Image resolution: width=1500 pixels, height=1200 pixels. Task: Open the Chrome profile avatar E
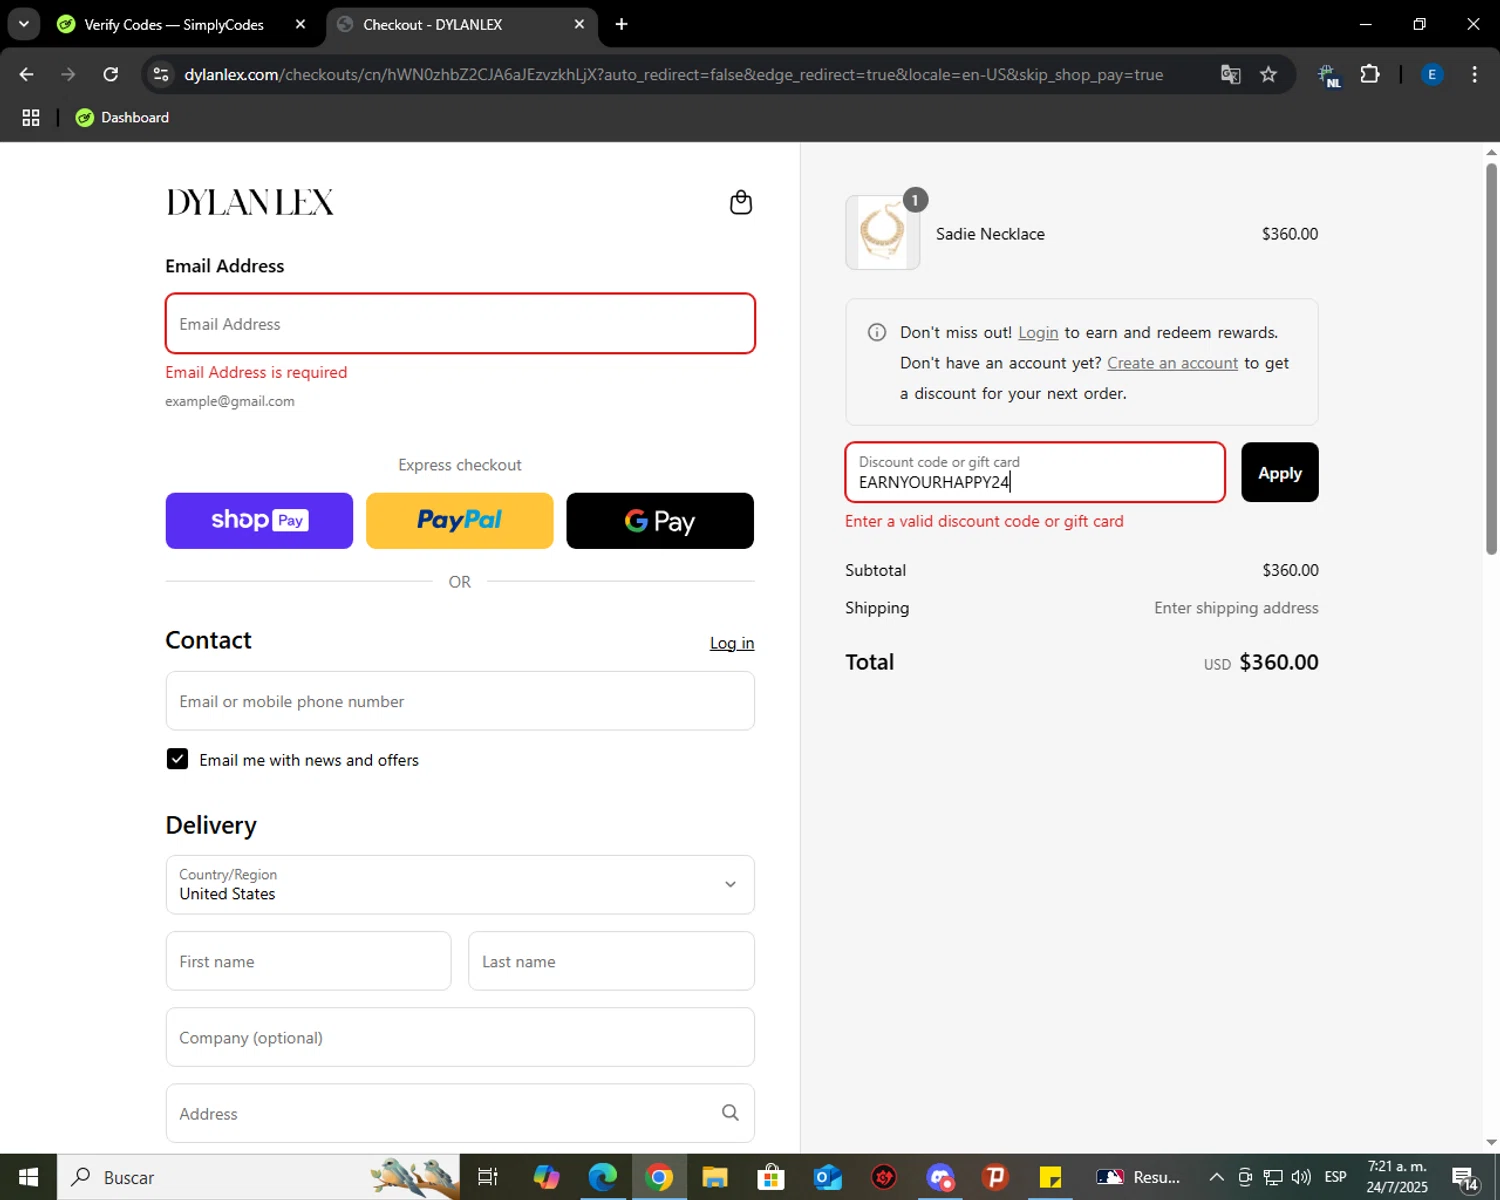[1432, 74]
